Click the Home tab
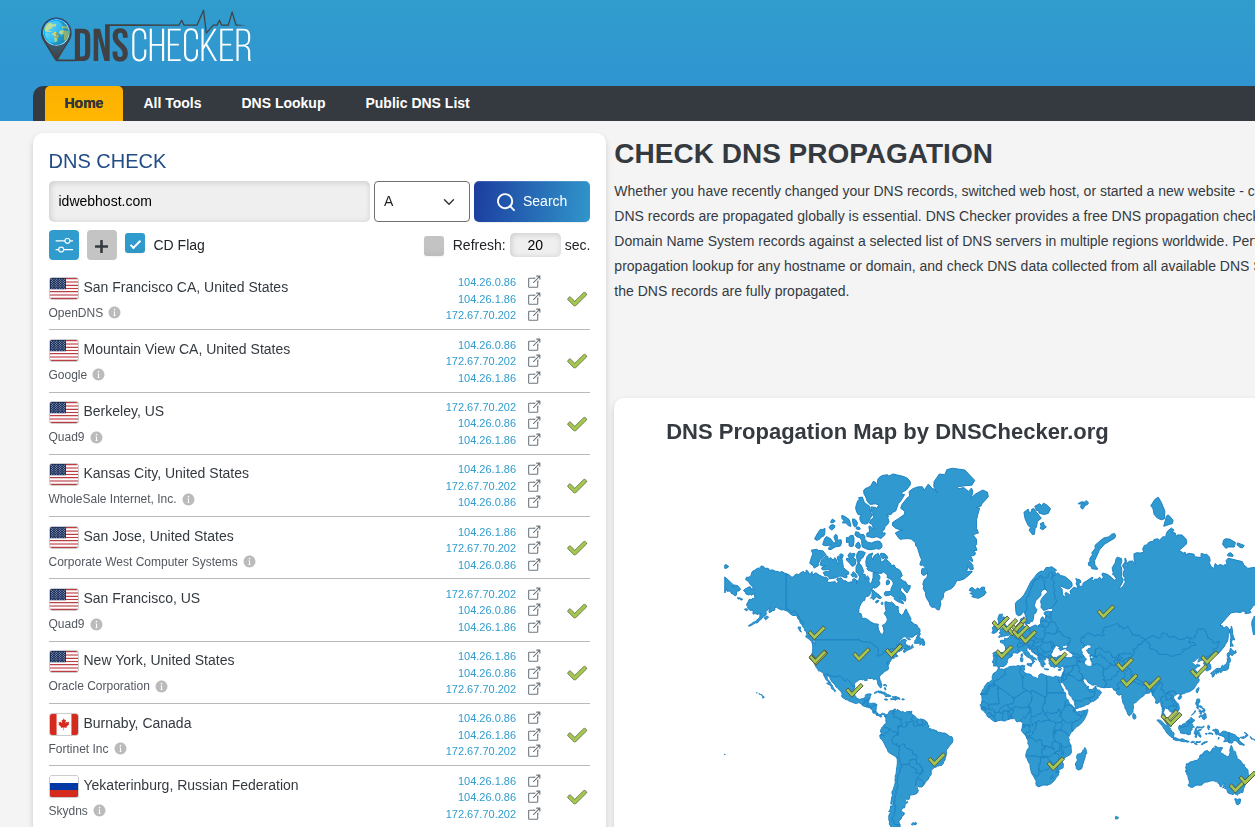 (84, 103)
